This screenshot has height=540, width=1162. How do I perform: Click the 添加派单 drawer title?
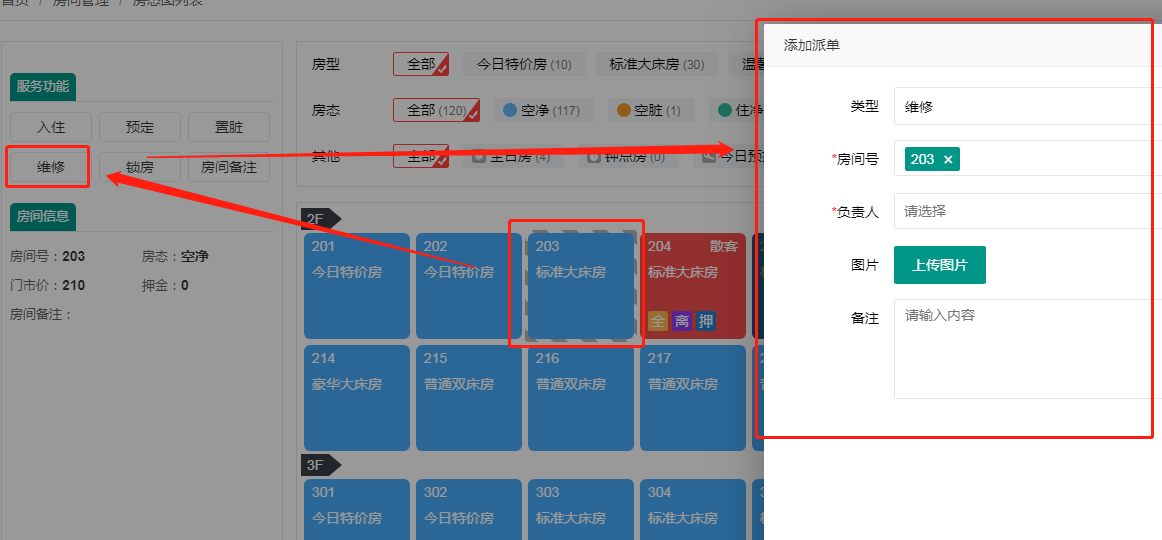[811, 45]
